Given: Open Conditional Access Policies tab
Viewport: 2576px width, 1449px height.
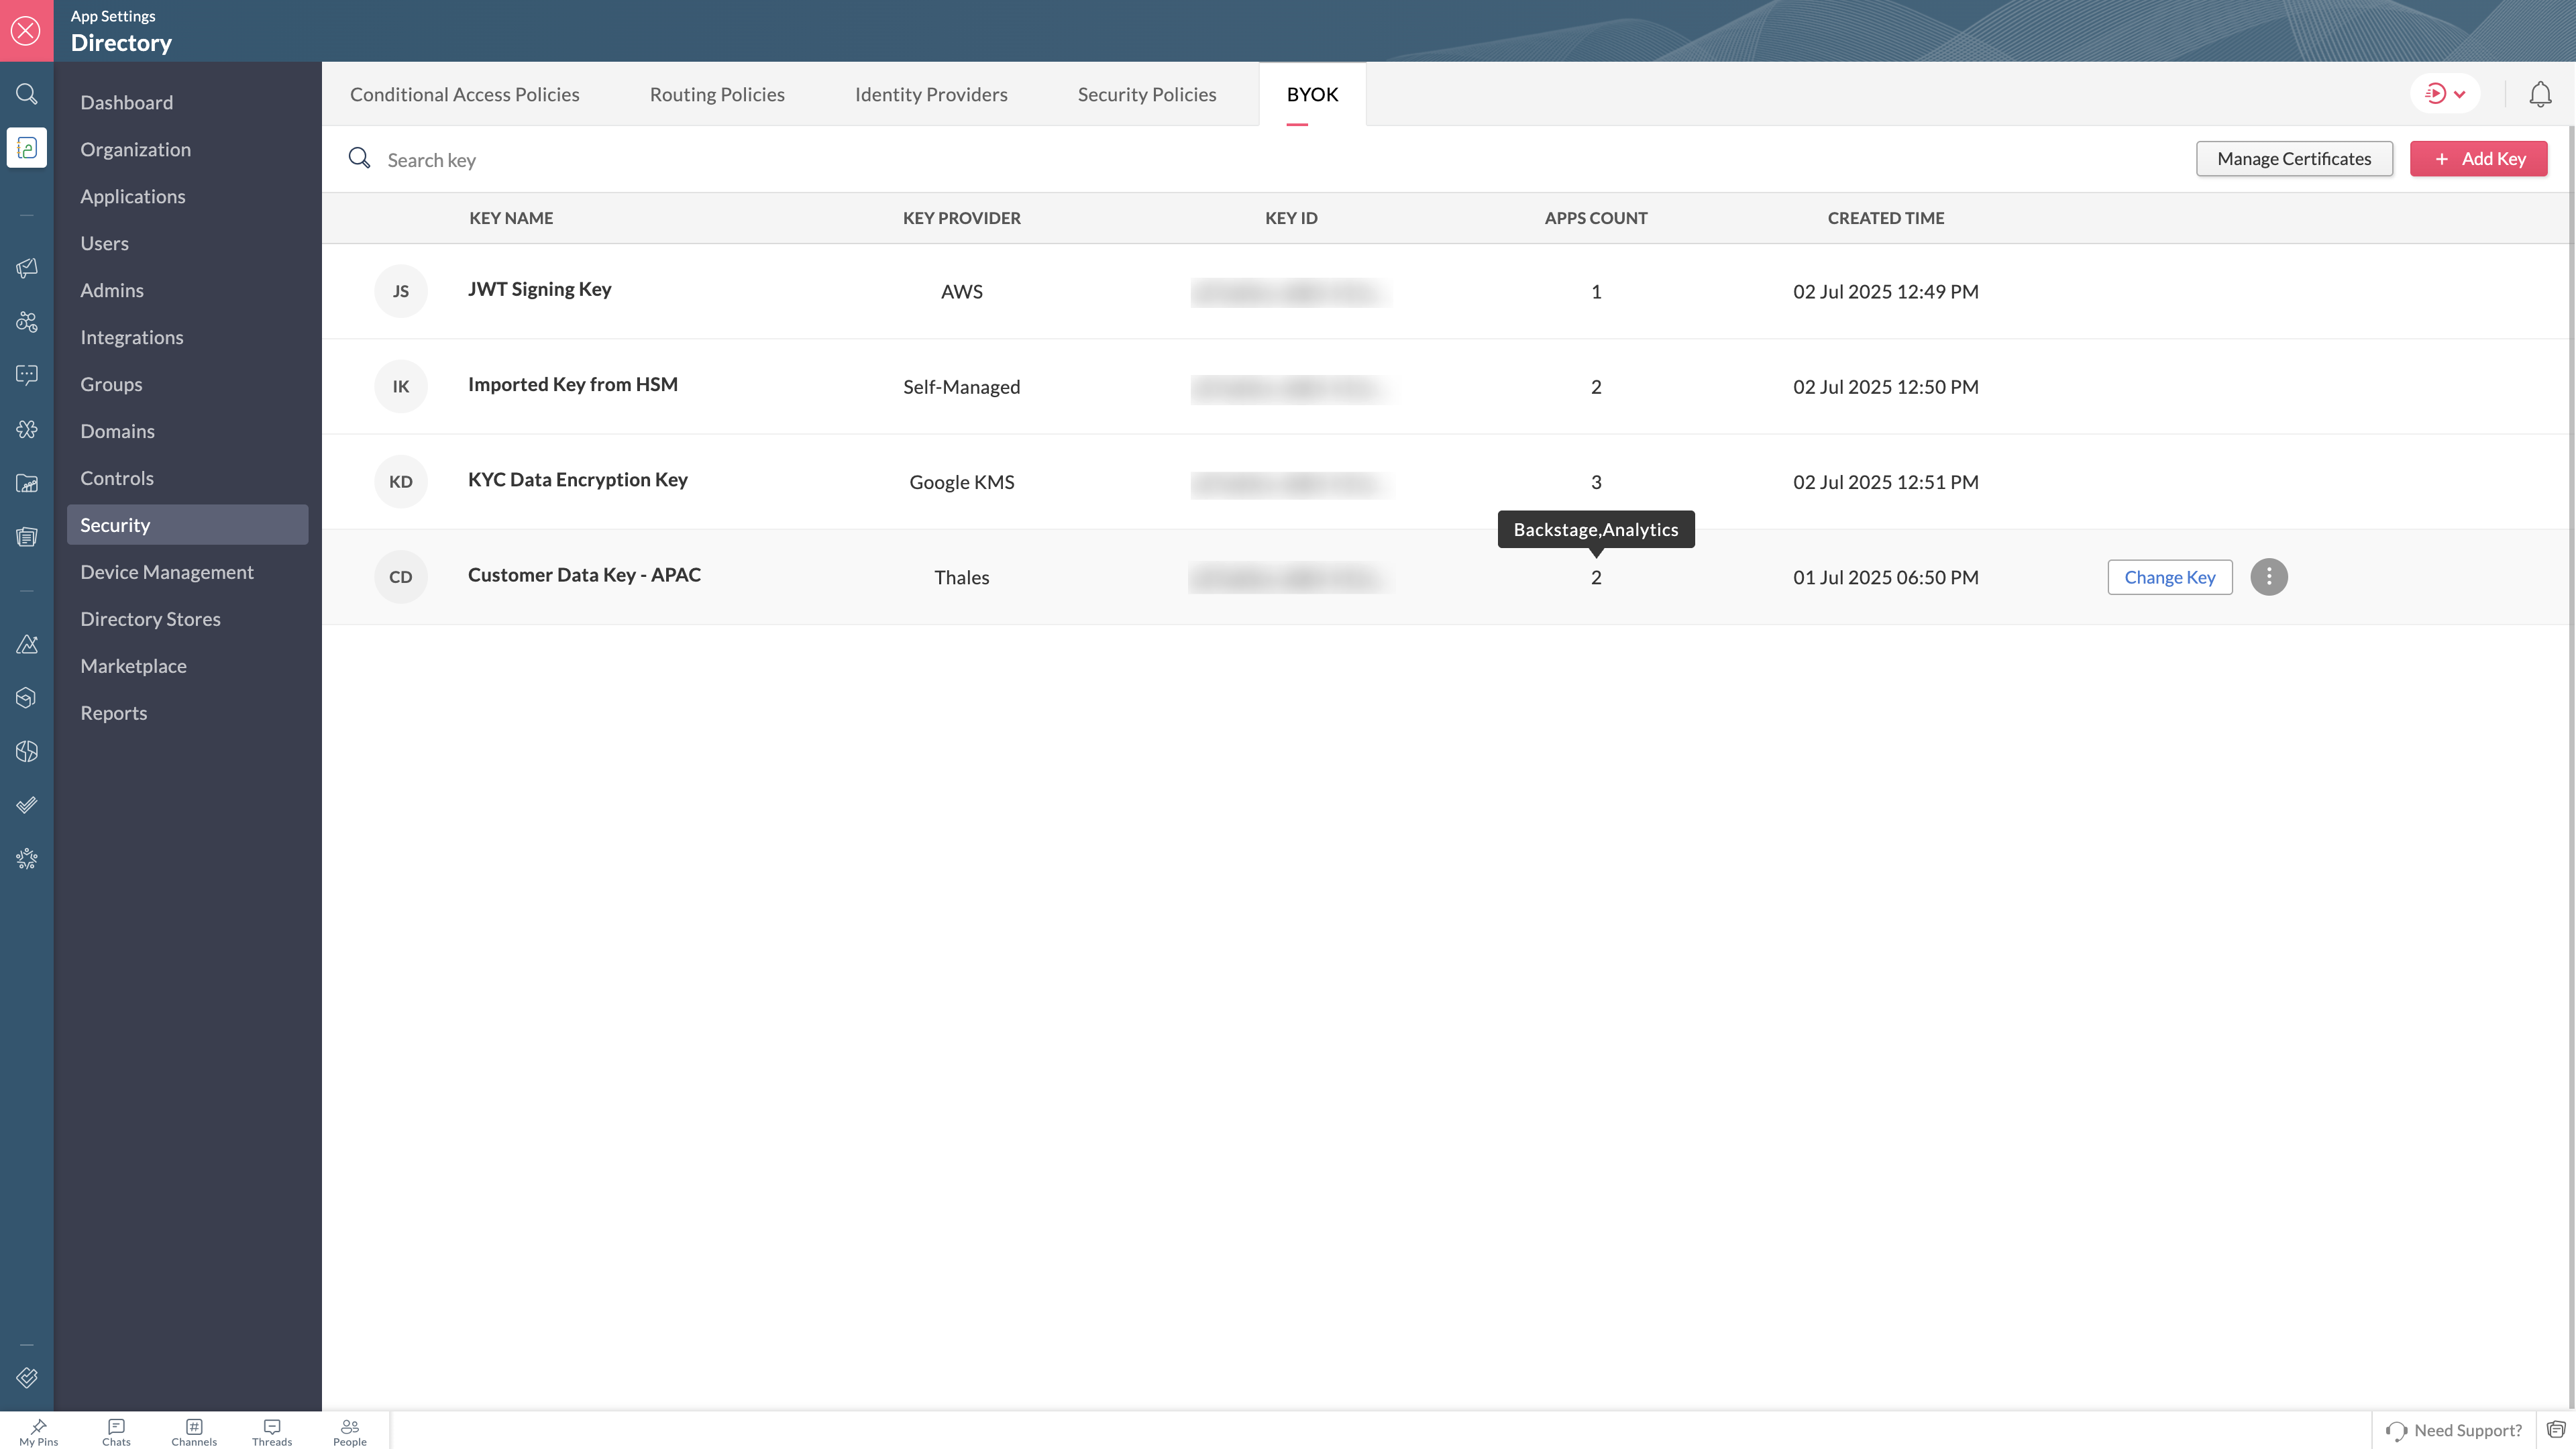Looking at the screenshot, I should [x=464, y=94].
